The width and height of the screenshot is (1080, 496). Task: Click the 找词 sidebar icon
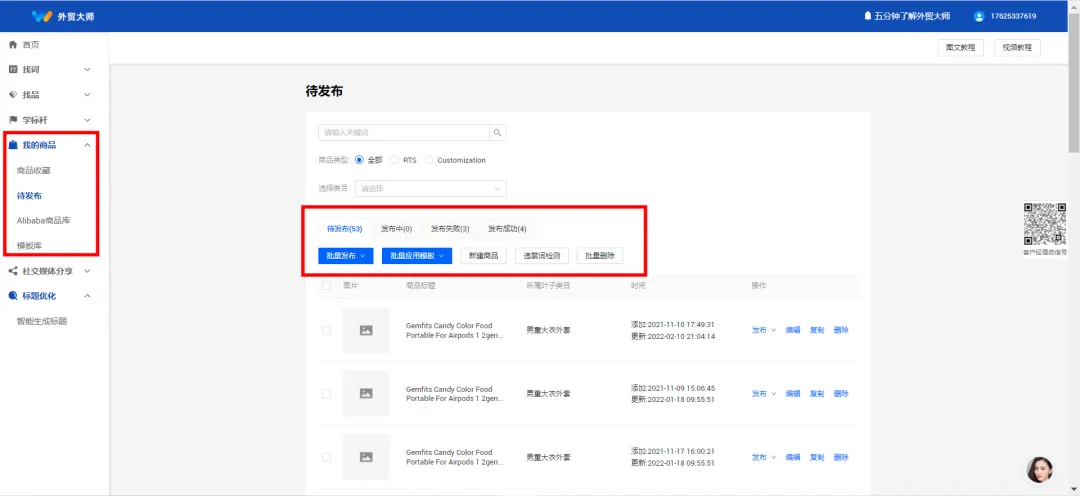tap(12, 70)
